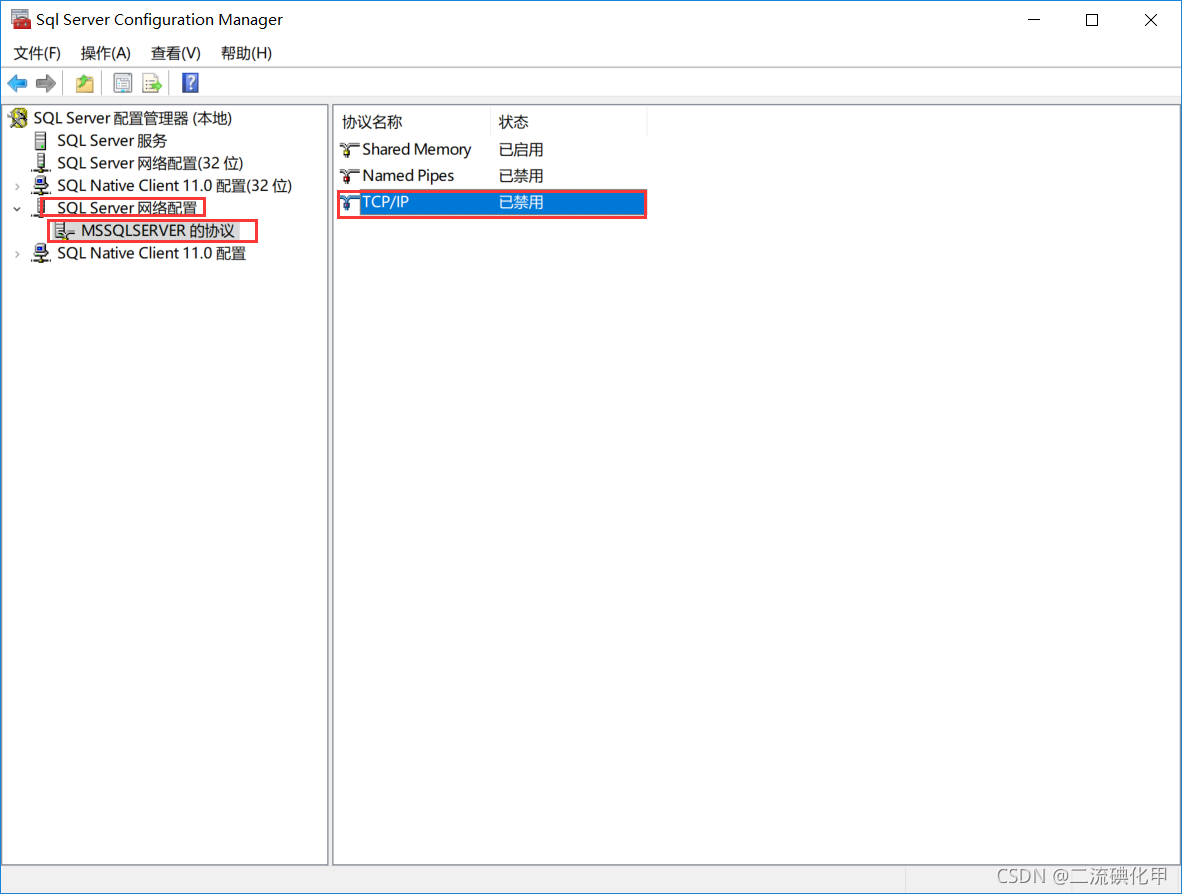The image size is (1182, 894).
Task: Click the Shared Memory protocol icon
Action: 349,150
